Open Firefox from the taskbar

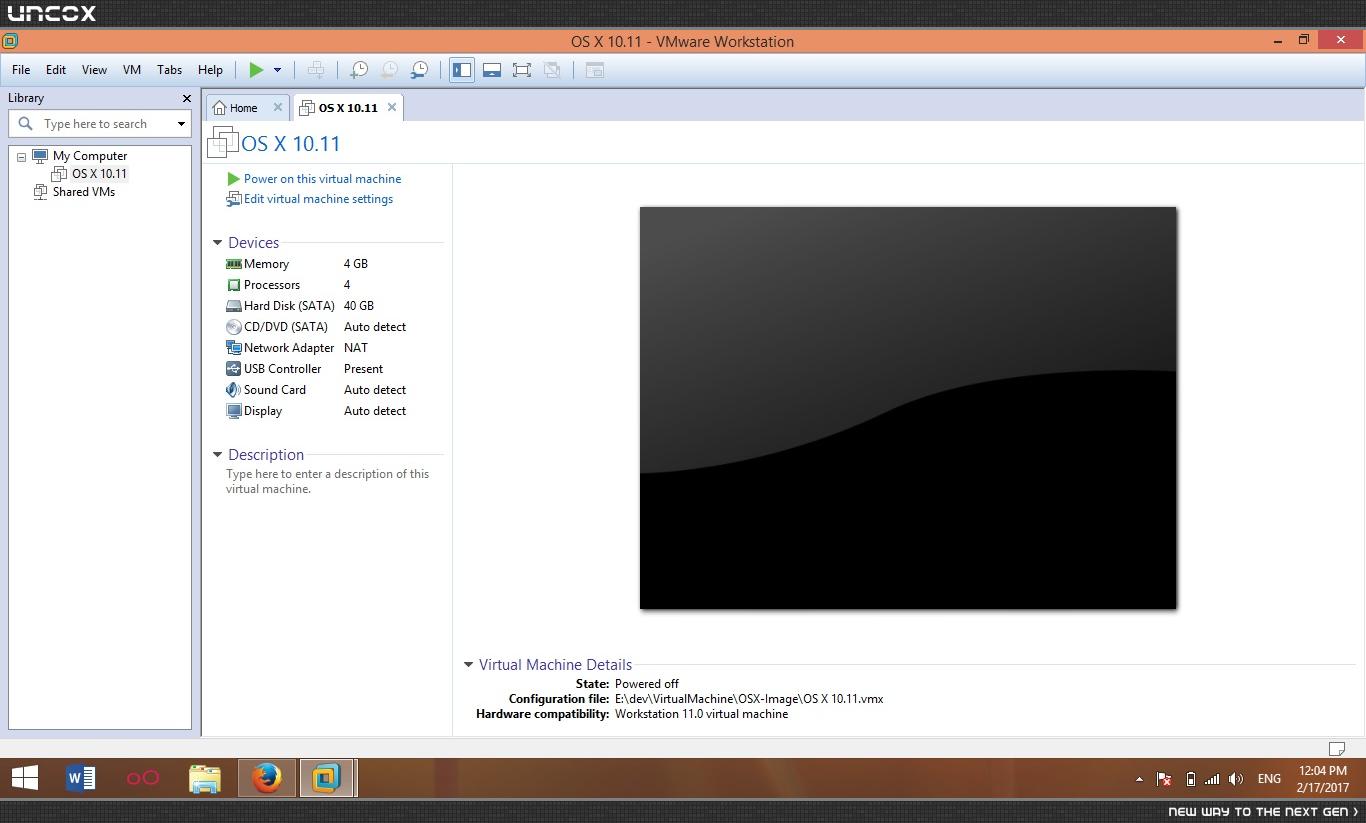tap(266, 778)
